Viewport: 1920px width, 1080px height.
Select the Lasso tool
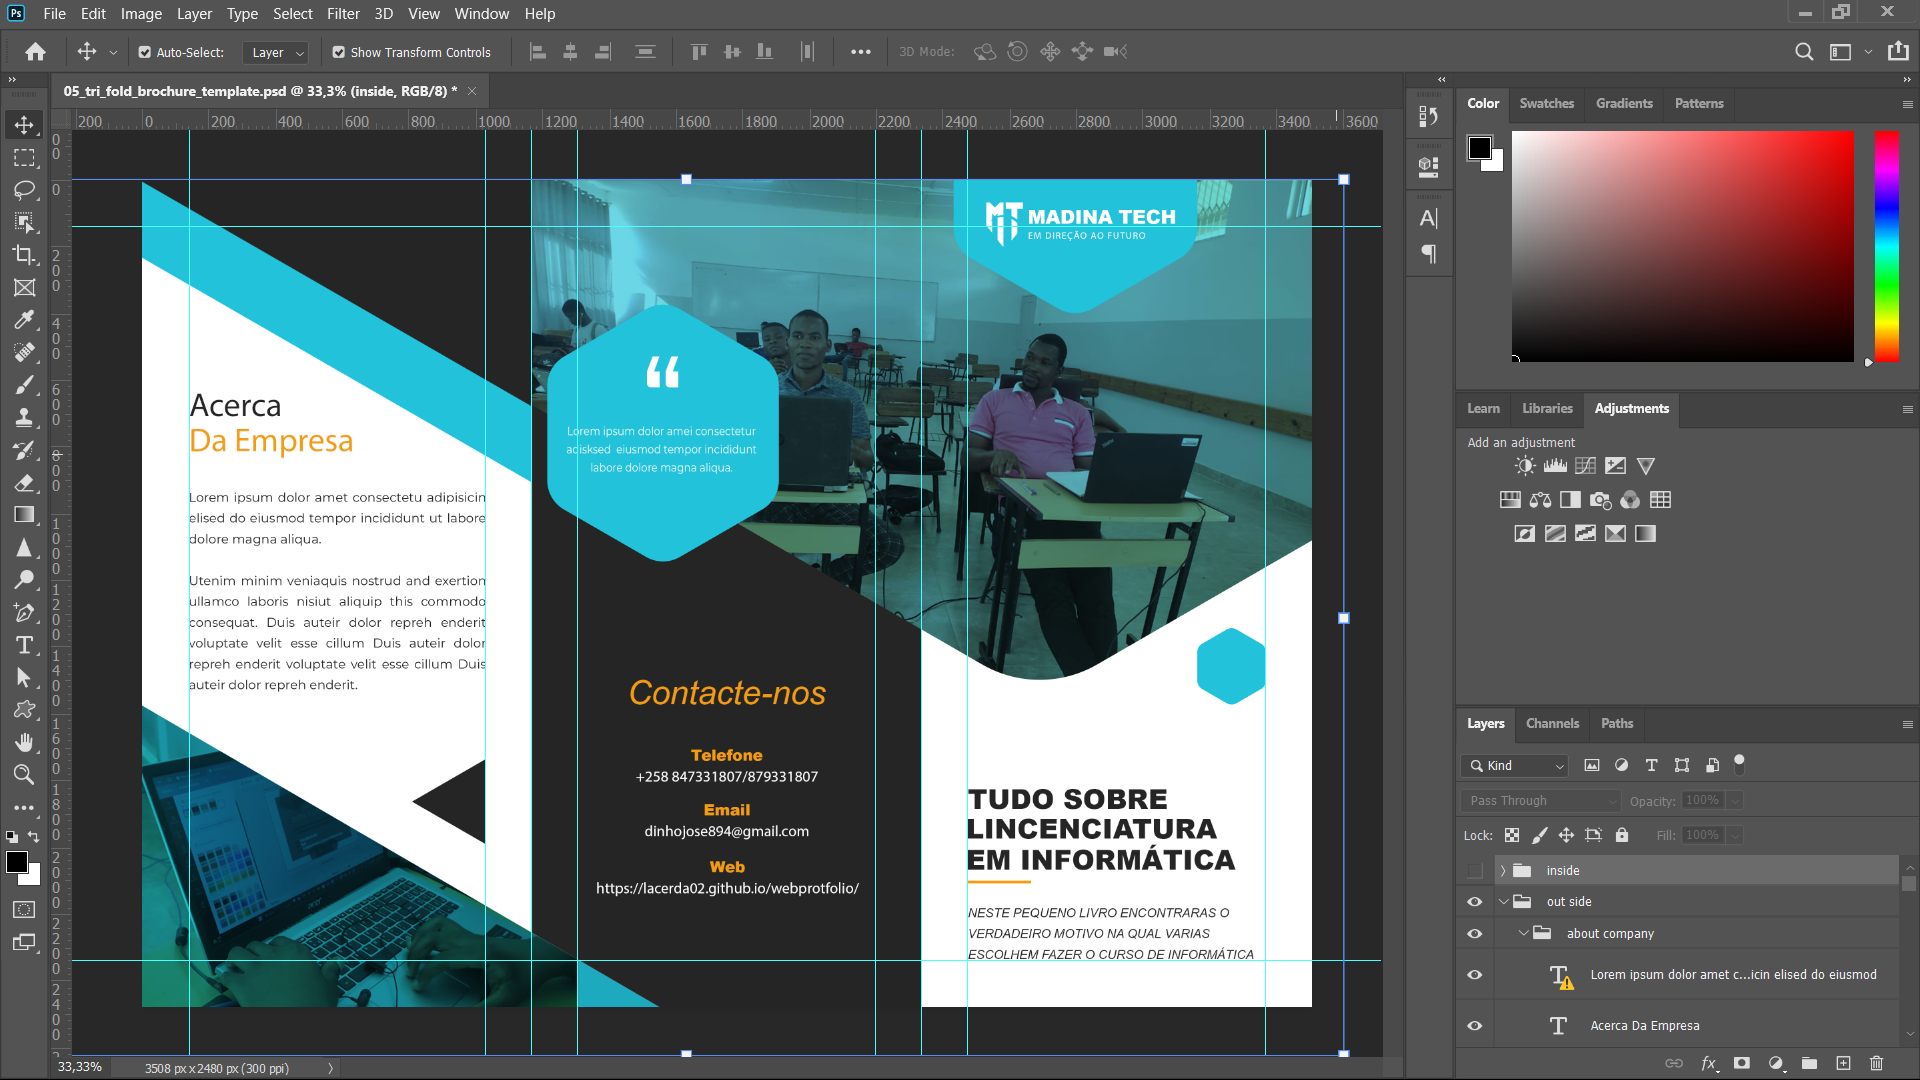[24, 190]
